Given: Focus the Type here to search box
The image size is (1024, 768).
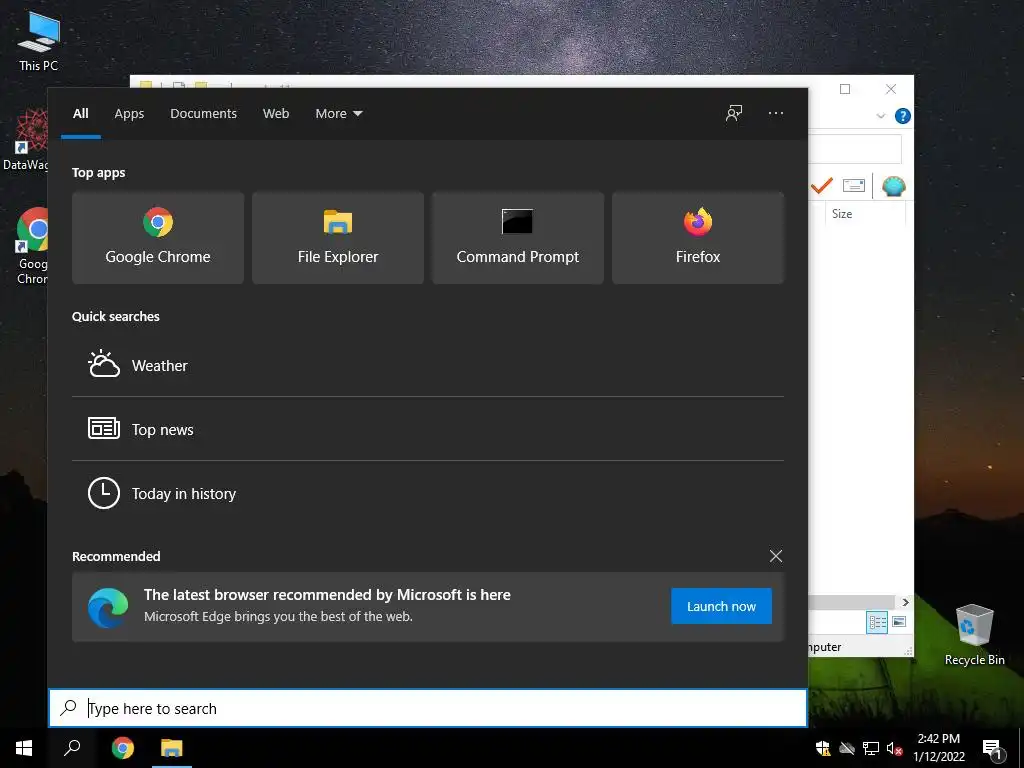Looking at the screenshot, I should pos(428,708).
